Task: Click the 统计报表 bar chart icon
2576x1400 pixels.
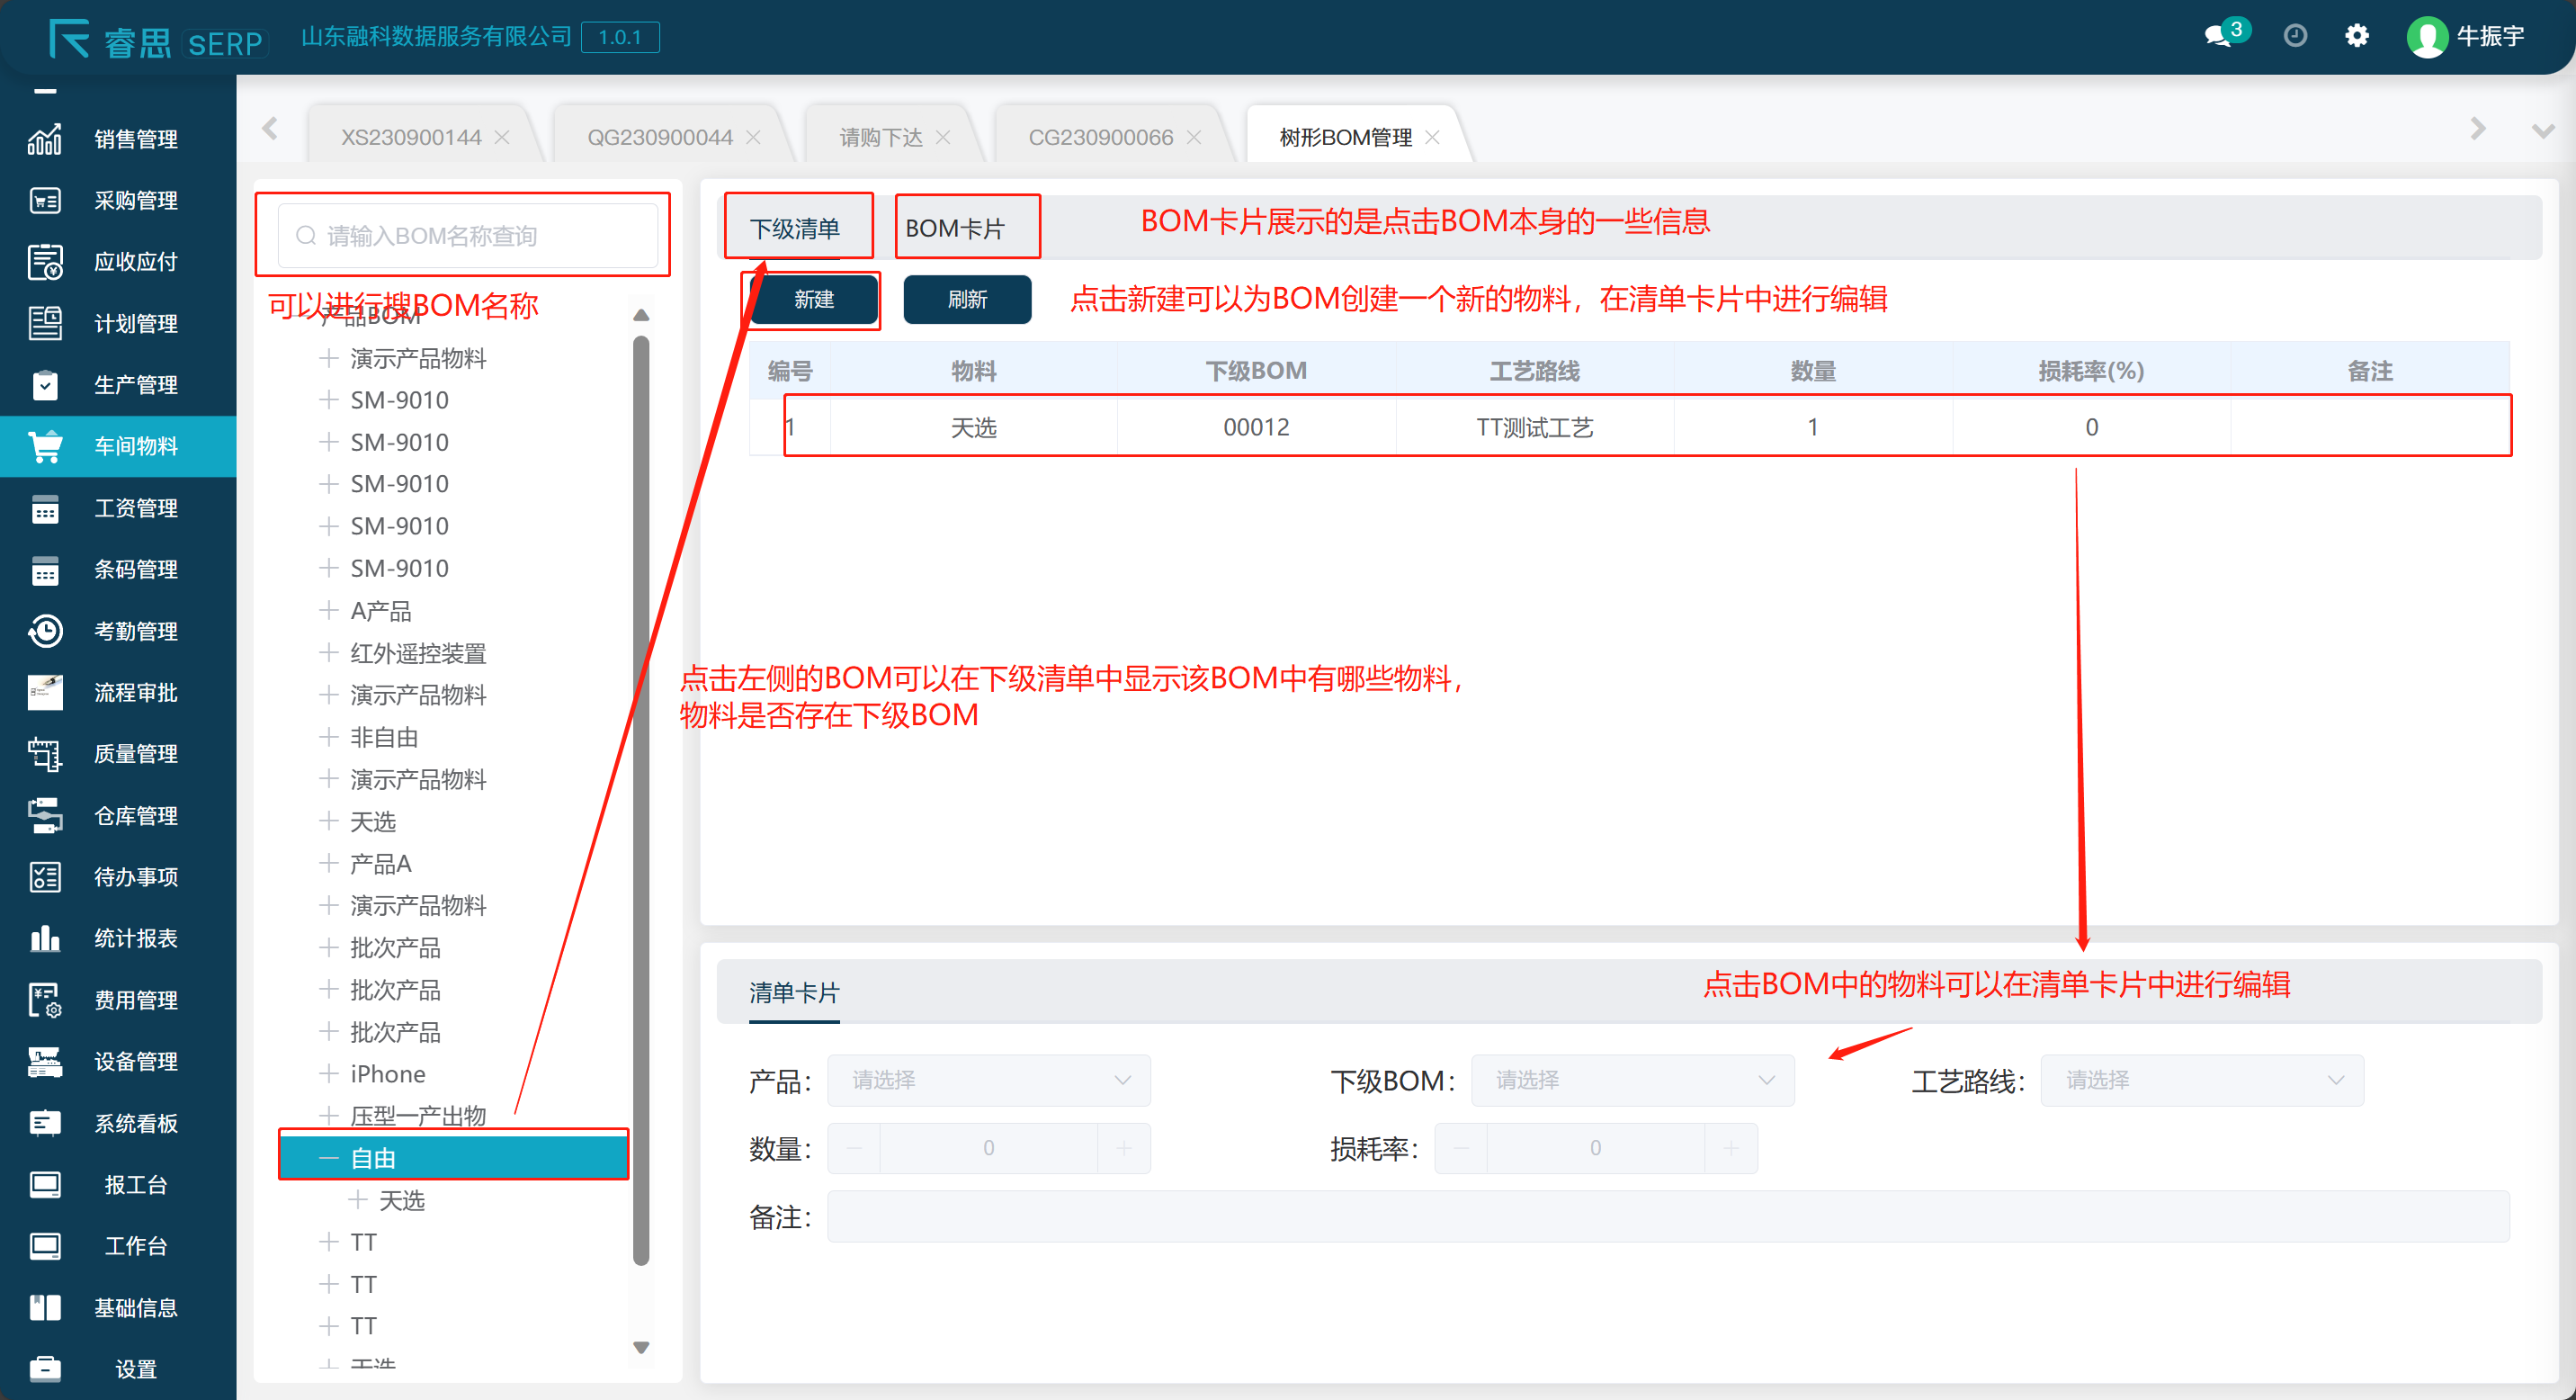Action: [x=45, y=938]
